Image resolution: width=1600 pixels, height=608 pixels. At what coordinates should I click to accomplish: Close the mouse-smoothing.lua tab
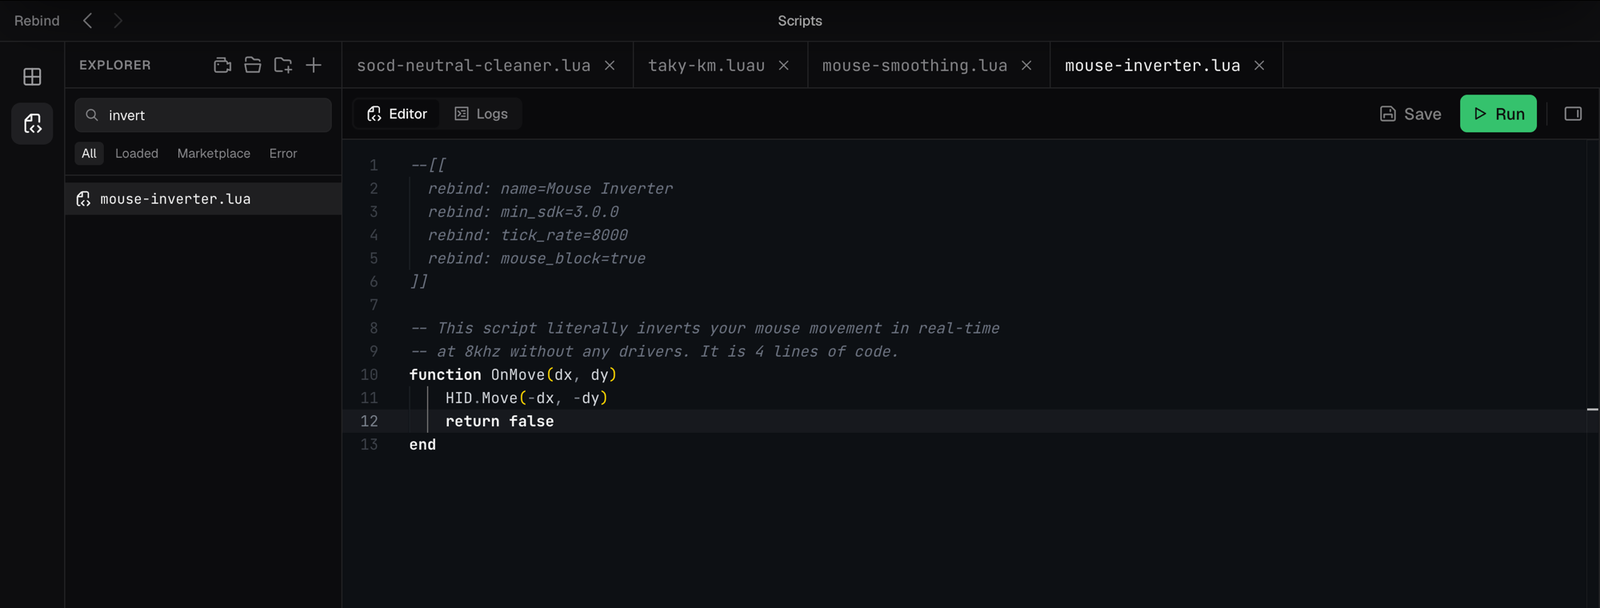pyautogui.click(x=1026, y=65)
